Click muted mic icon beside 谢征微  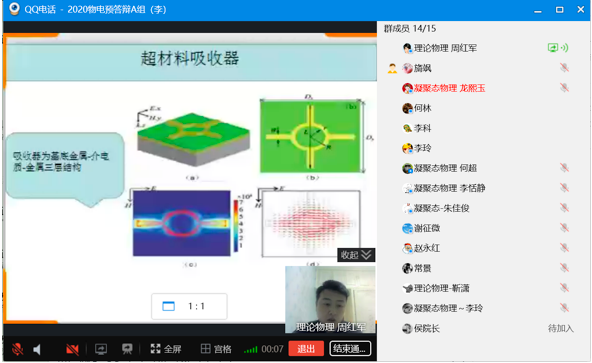(564, 228)
